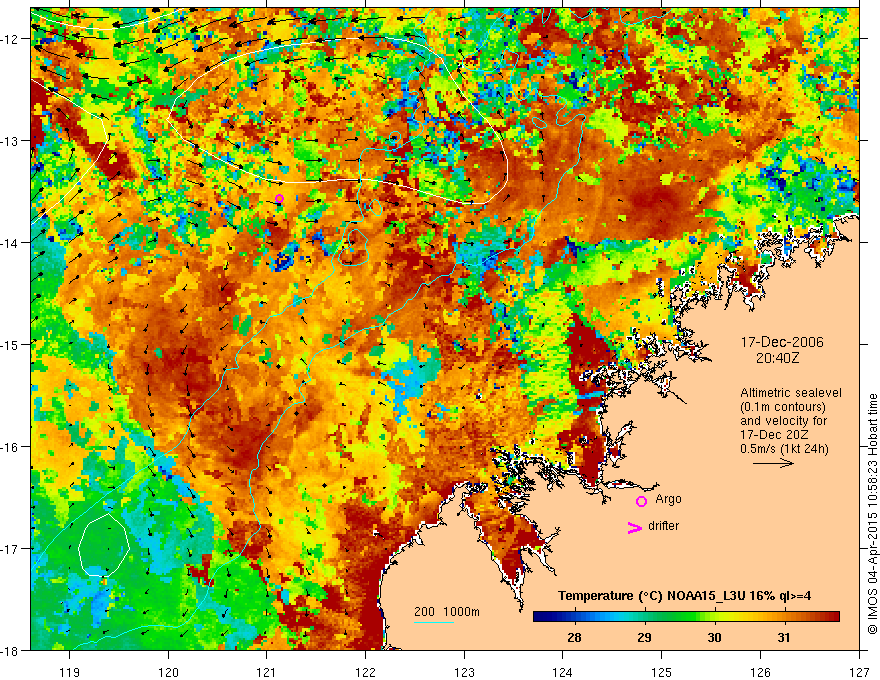
Task: Click the 'drifter' legend label
Action: click(x=663, y=526)
